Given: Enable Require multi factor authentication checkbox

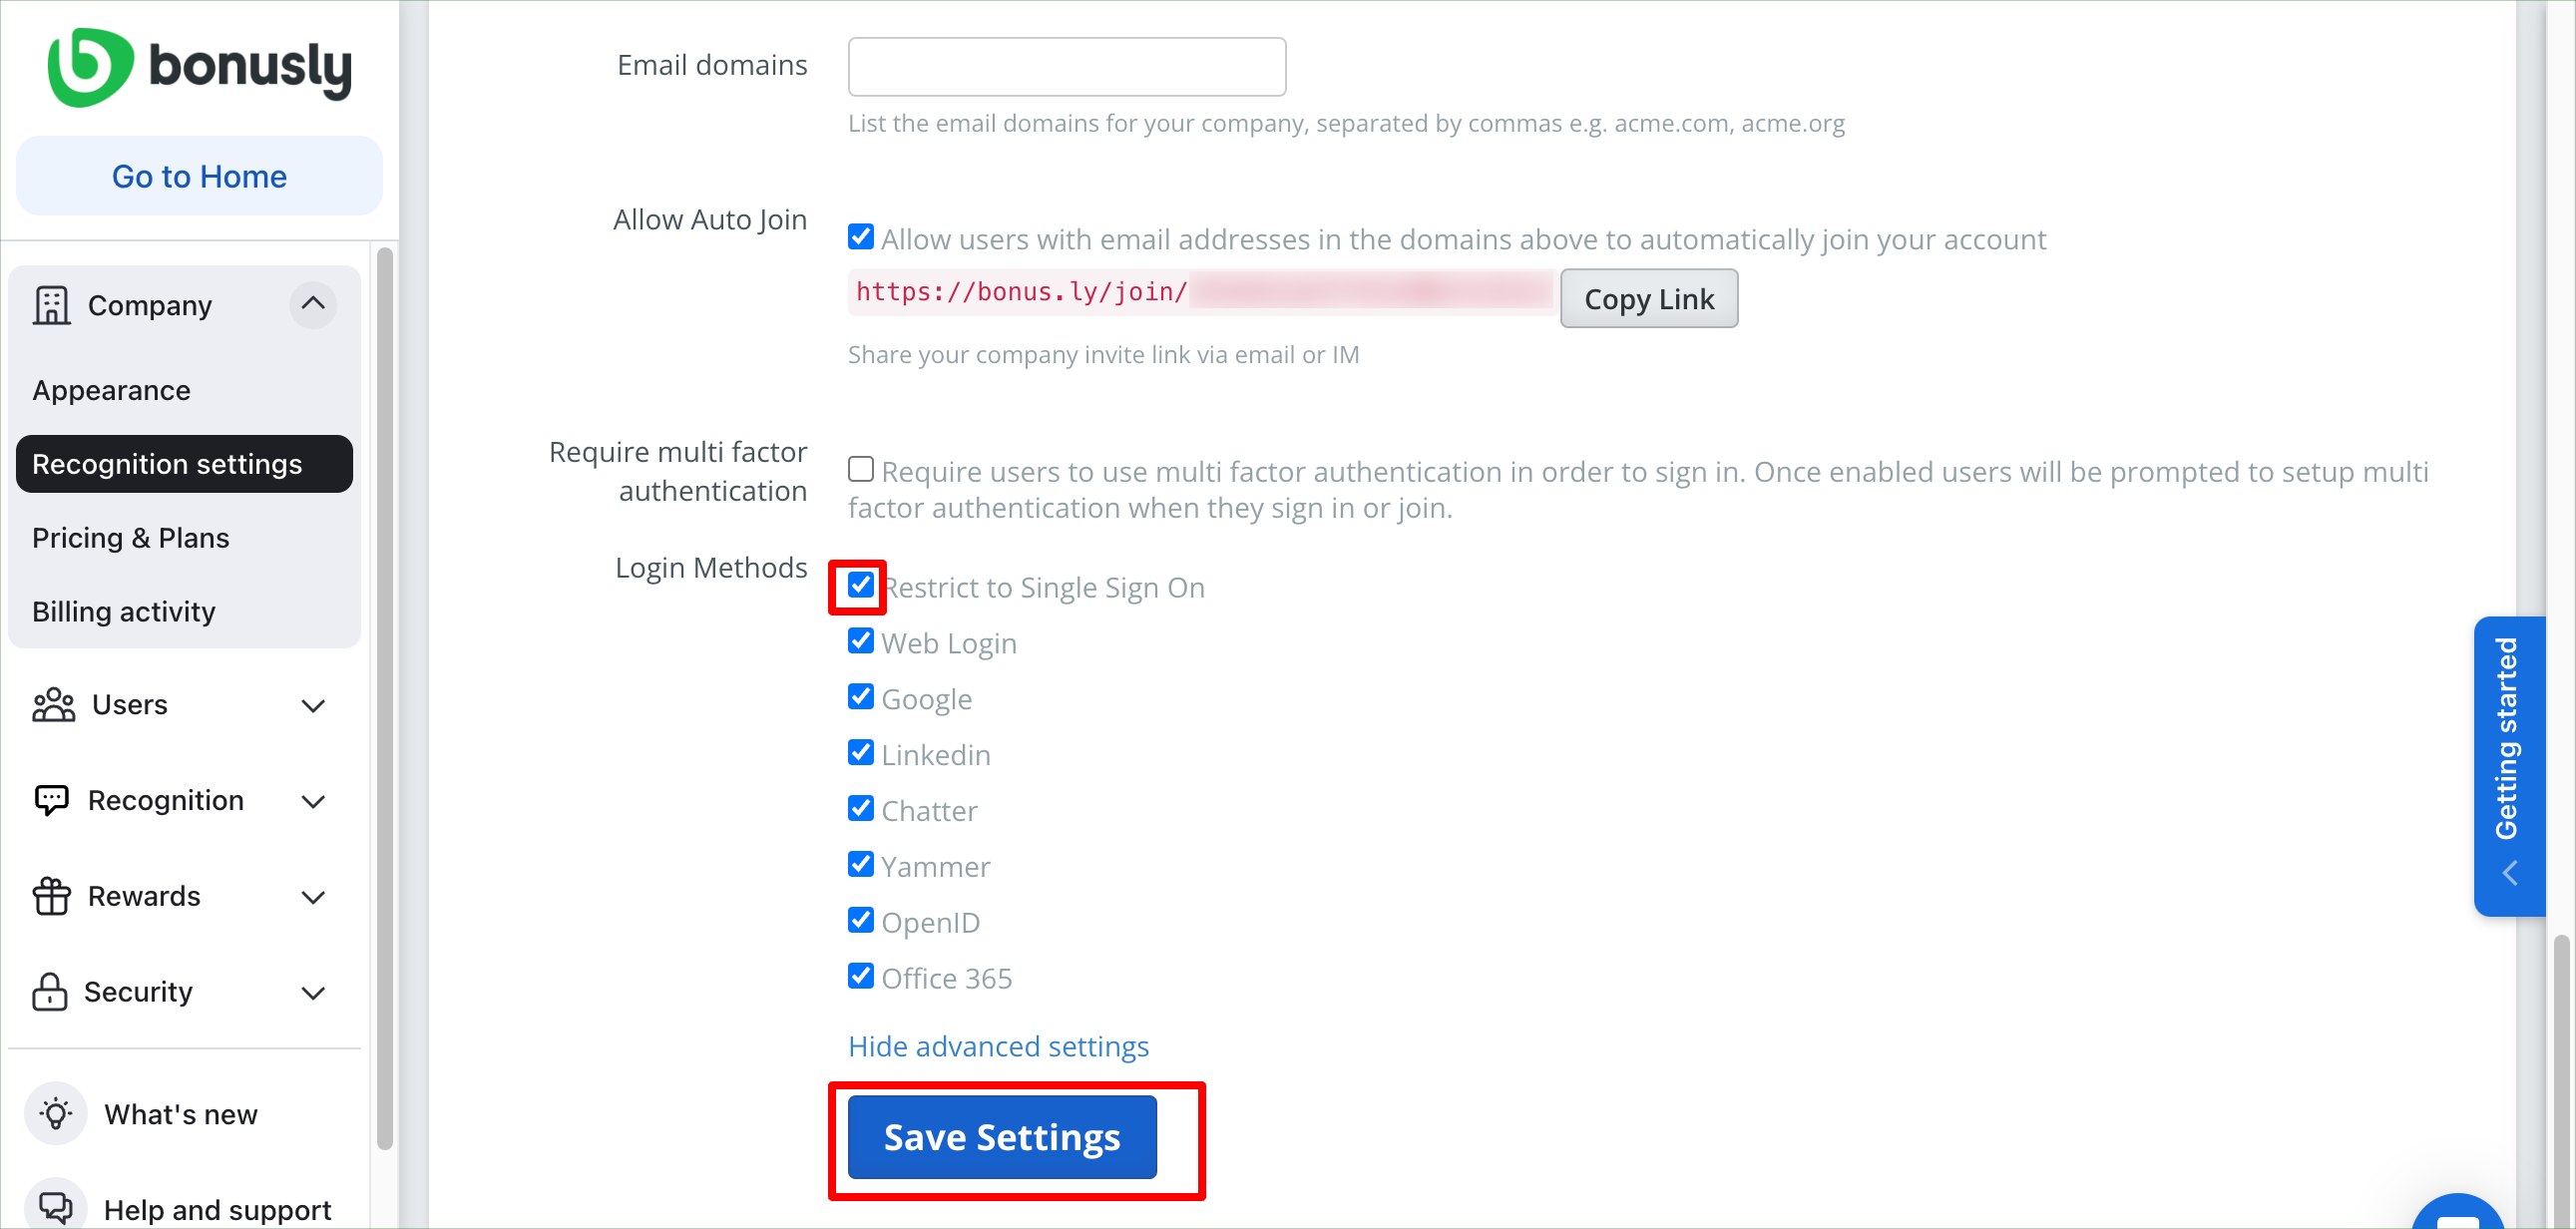Looking at the screenshot, I should pos(860,469).
